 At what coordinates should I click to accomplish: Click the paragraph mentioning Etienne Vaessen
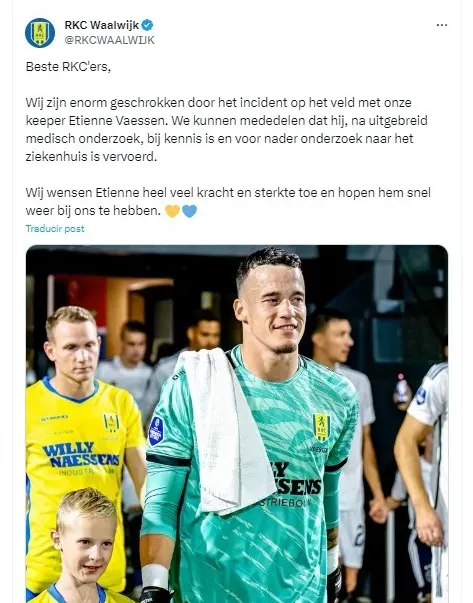pos(227,130)
